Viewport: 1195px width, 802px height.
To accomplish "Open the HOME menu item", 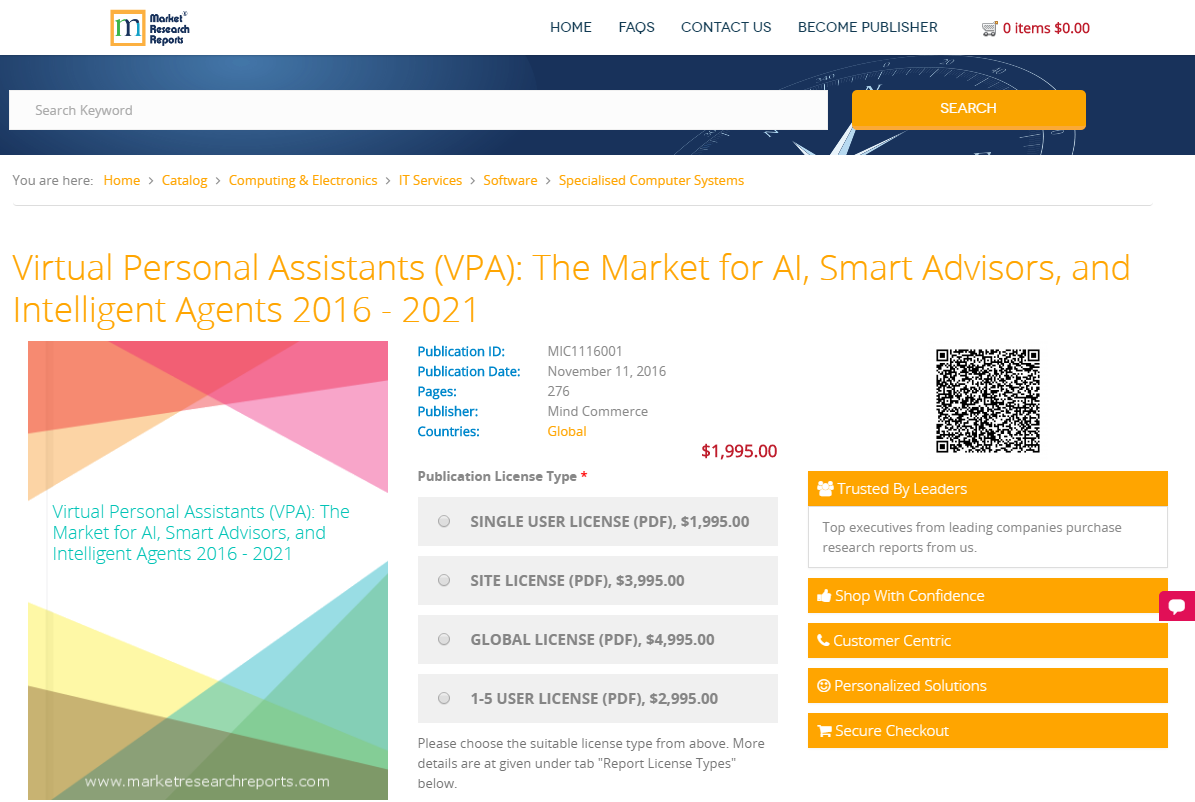I will click(571, 27).
